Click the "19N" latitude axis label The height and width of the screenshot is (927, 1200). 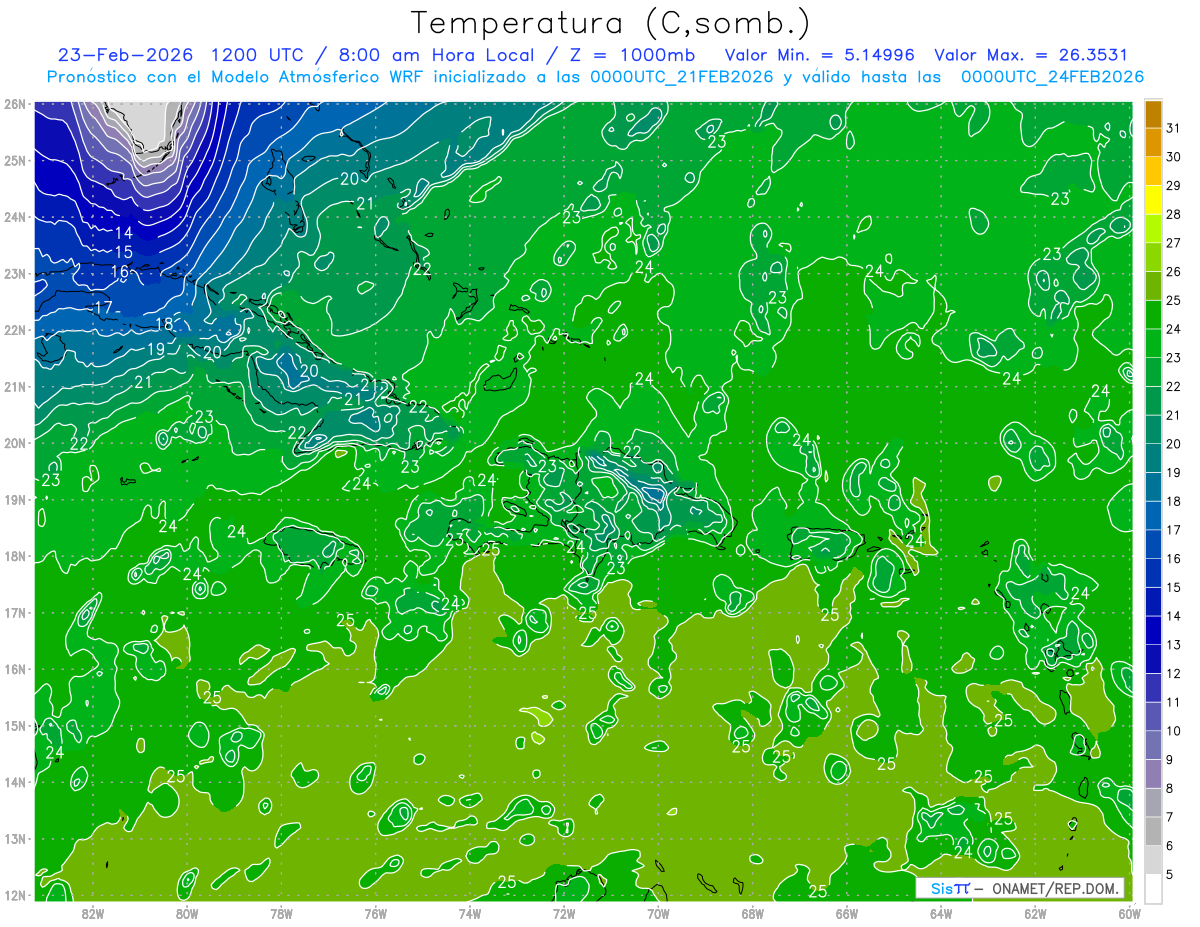(15, 500)
